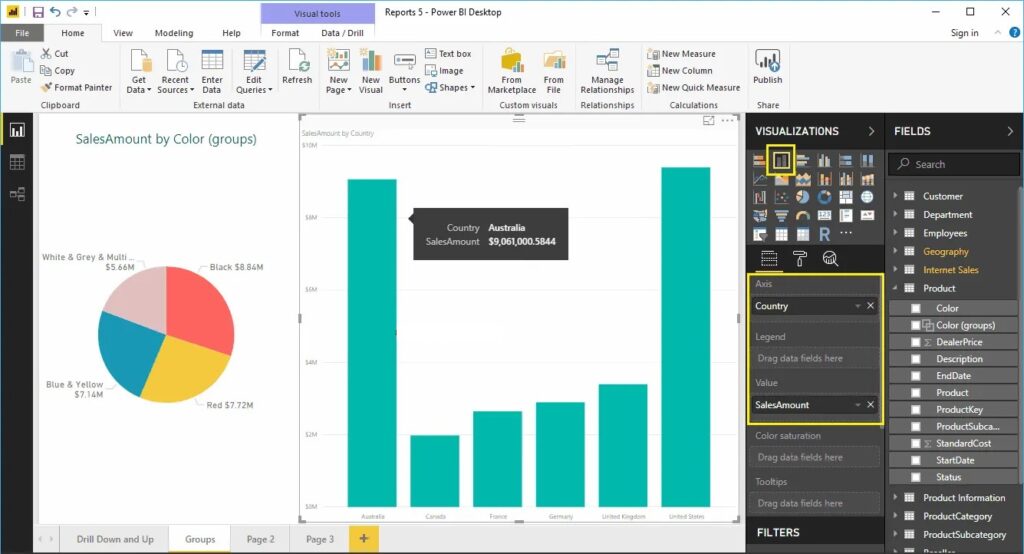Open the SalesAmount value field dropdown

coord(857,405)
